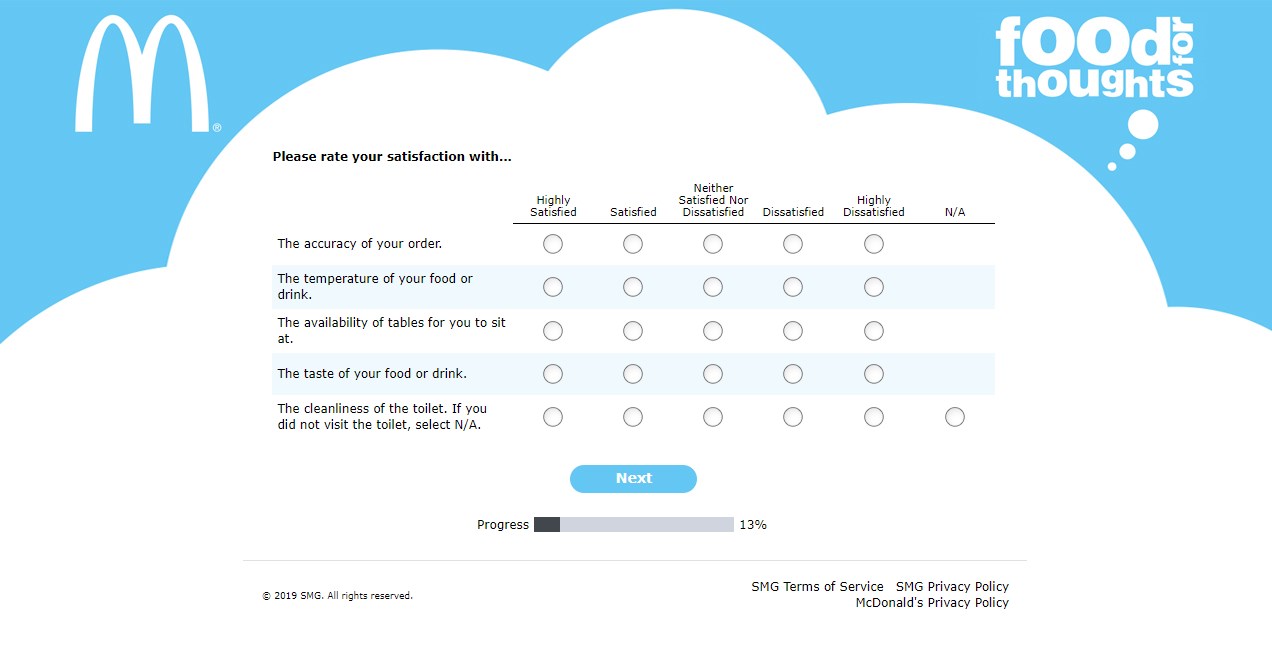This screenshot has width=1272, height=652.
Task: Click the McDonald's golden arches logo
Action: click(x=146, y=74)
